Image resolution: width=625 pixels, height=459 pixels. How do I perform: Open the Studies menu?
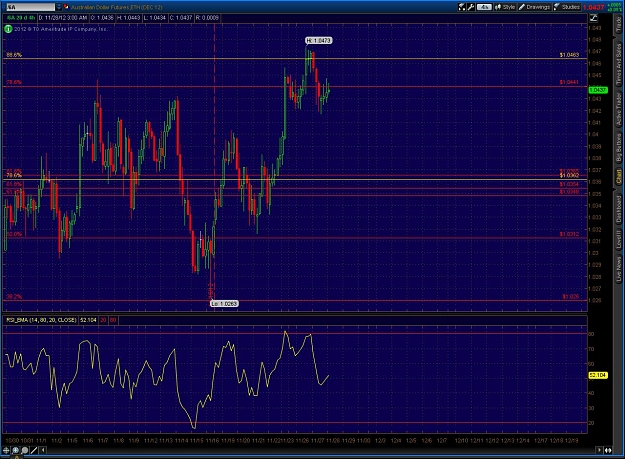pyautogui.click(x=567, y=7)
